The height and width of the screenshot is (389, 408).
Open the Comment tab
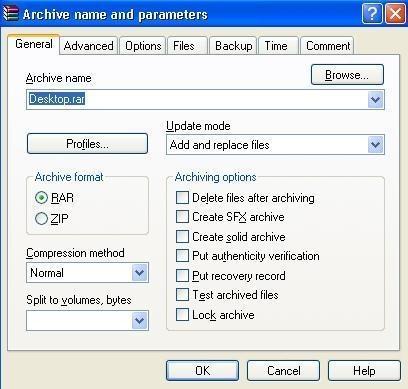[x=327, y=46]
